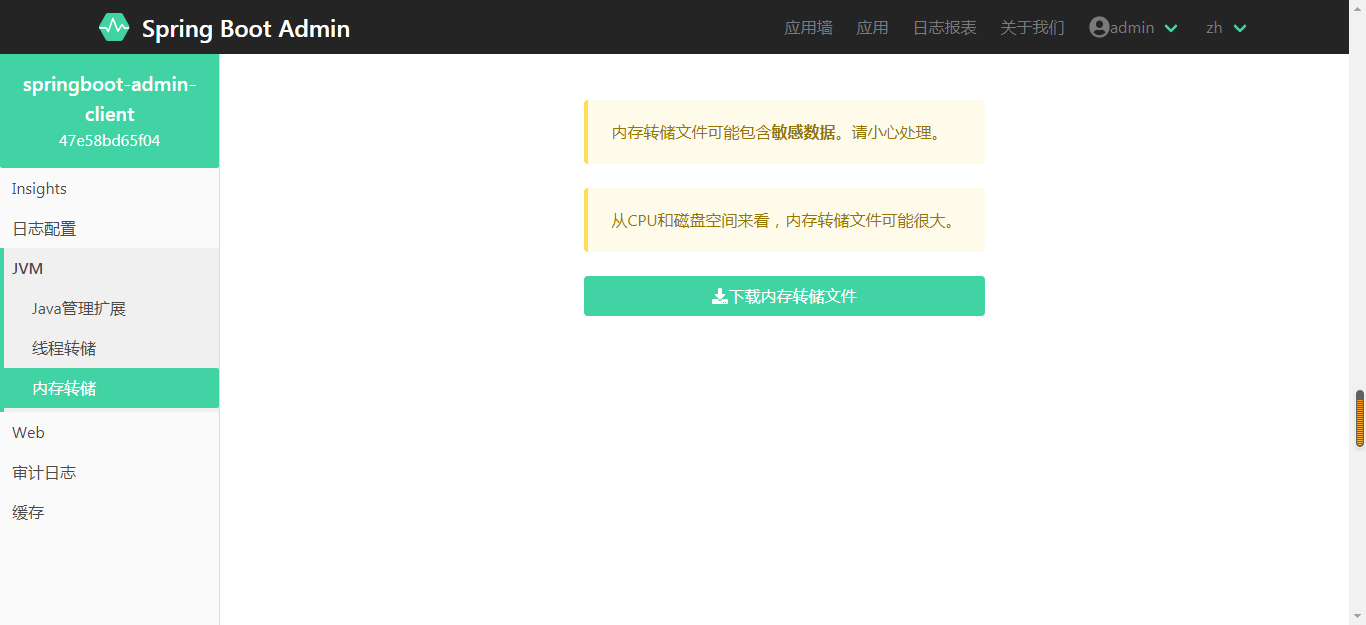Click the CPU and disk space warning message
This screenshot has width=1366, height=625.
point(784,220)
